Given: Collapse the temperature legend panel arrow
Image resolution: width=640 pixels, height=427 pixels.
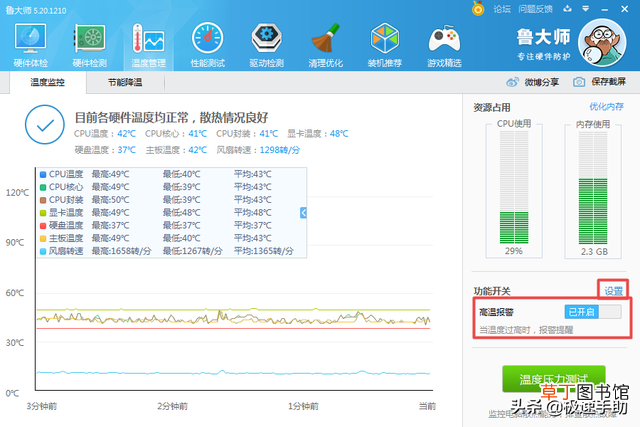Looking at the screenshot, I should (303, 213).
